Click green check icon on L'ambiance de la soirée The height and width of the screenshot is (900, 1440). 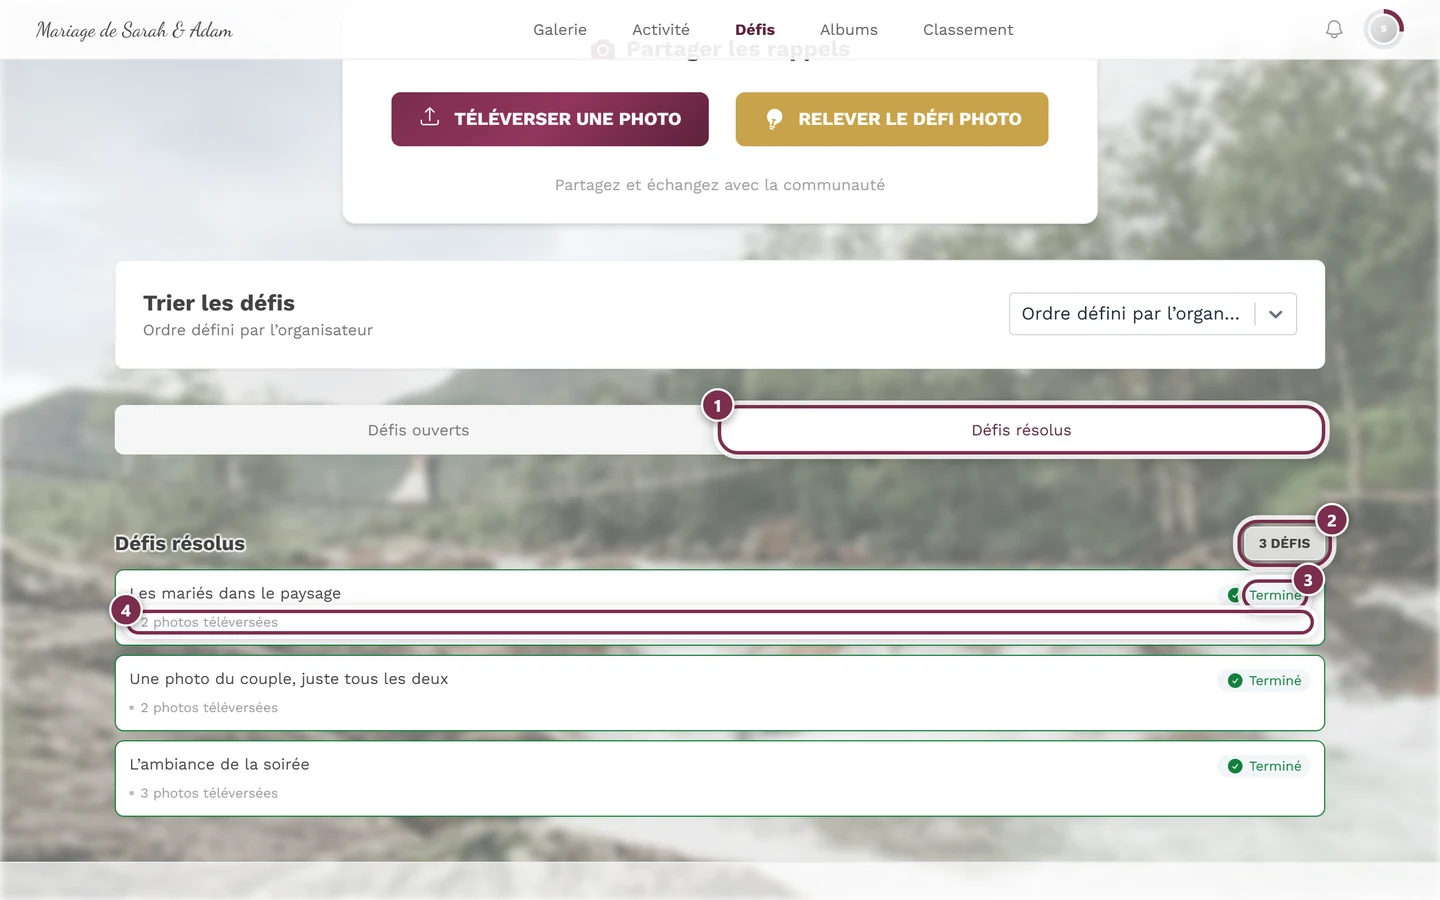(x=1235, y=766)
